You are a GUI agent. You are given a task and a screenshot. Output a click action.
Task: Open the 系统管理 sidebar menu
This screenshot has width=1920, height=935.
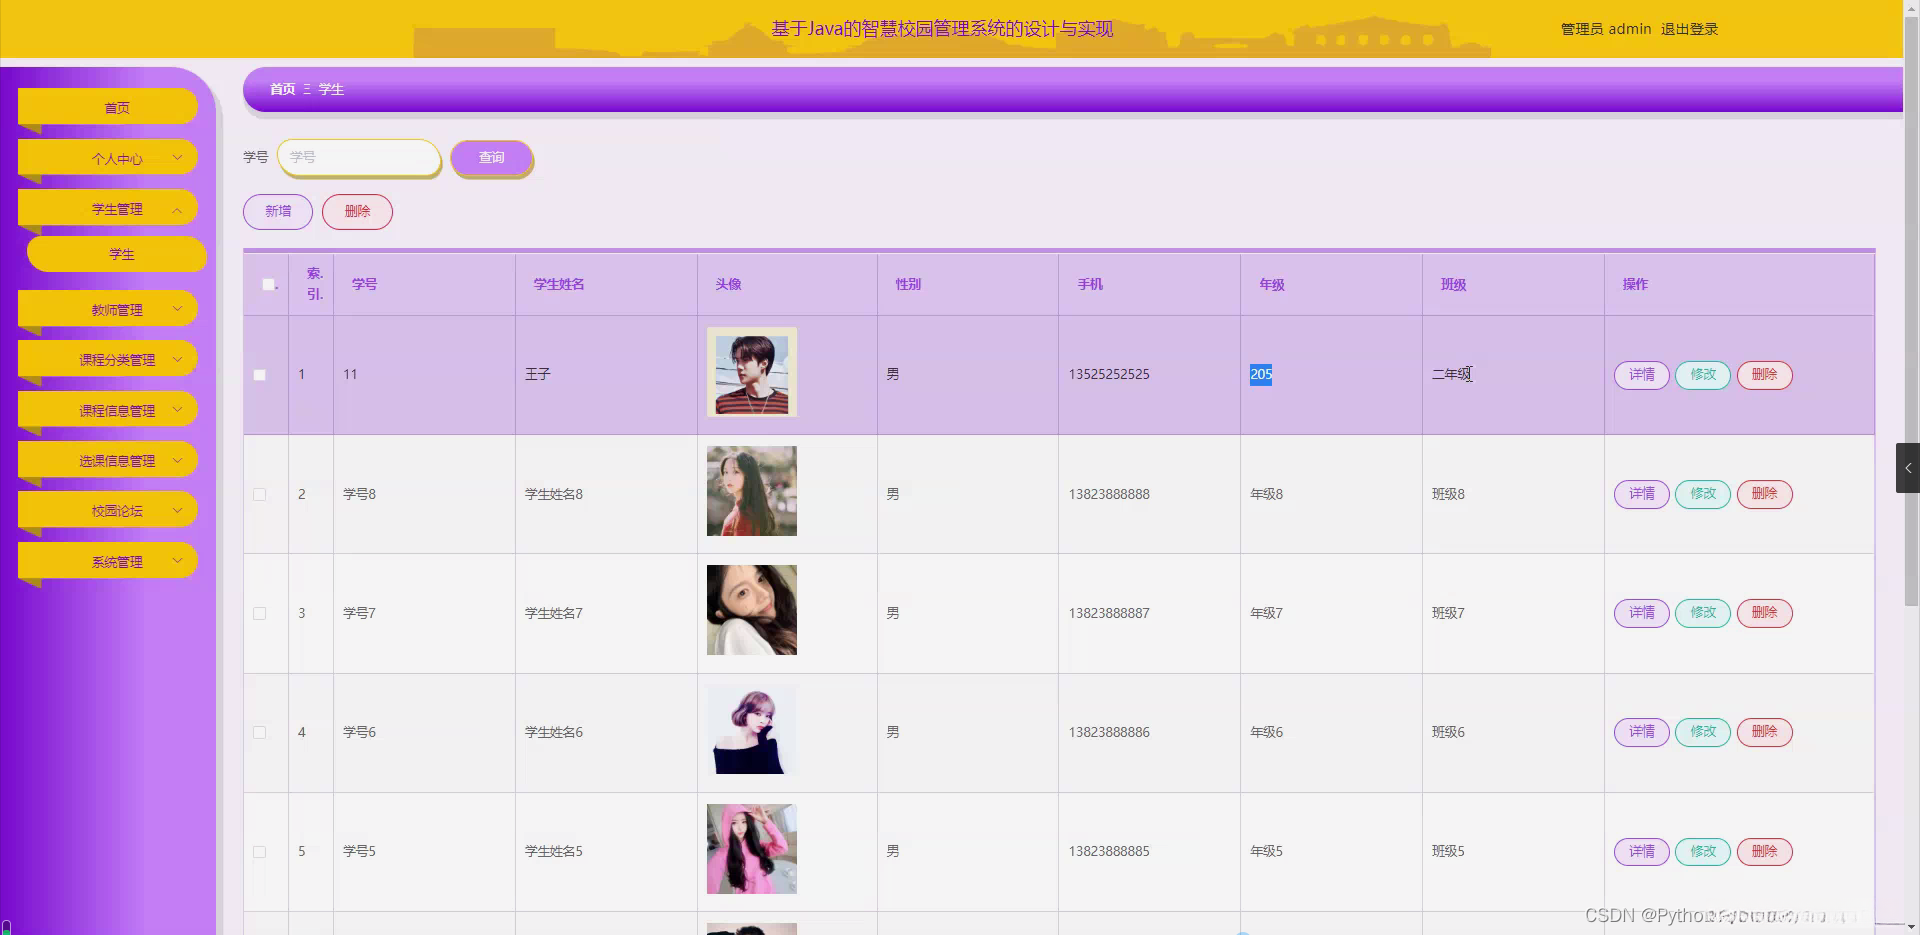pos(108,561)
